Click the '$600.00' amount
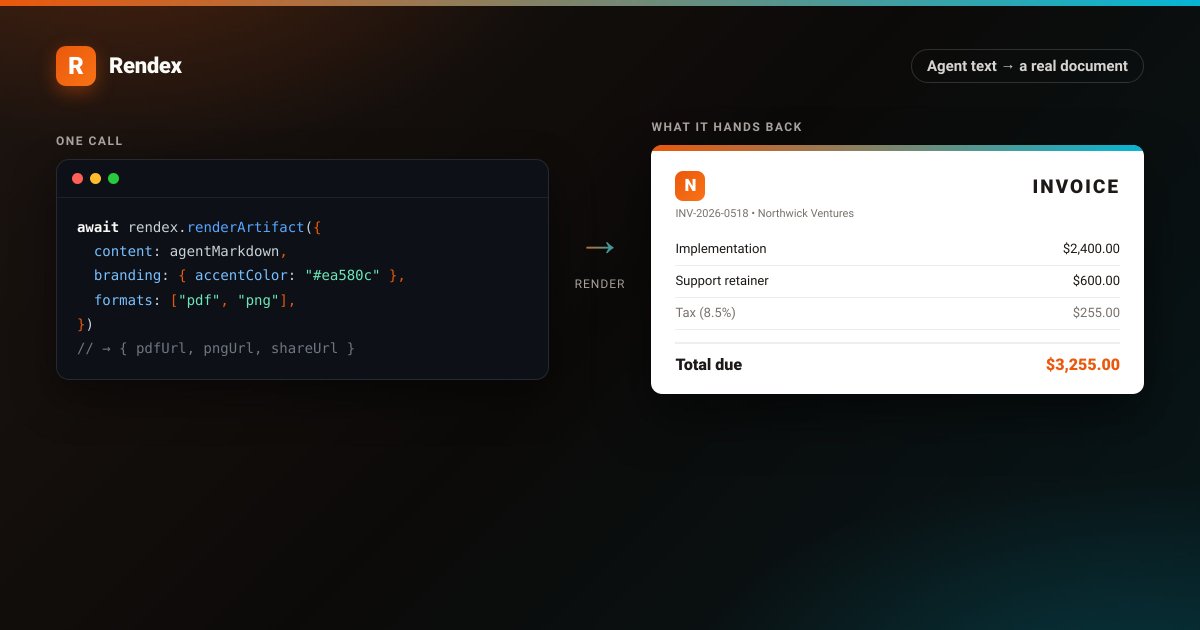 point(1096,281)
